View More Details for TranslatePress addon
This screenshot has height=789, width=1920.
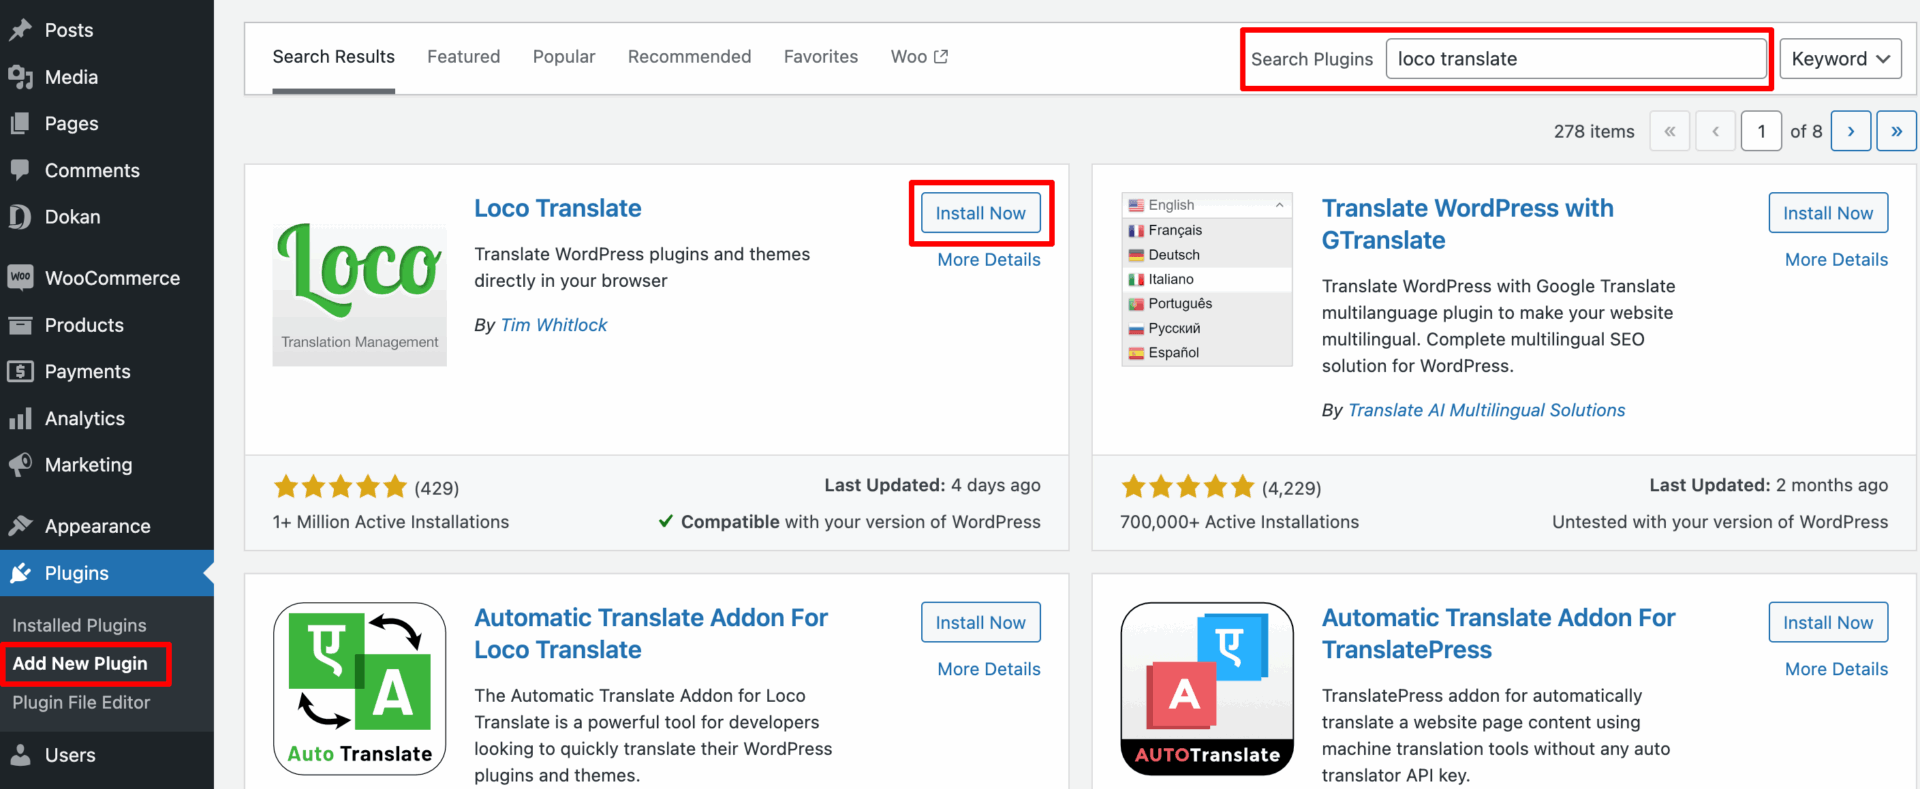(x=1837, y=669)
